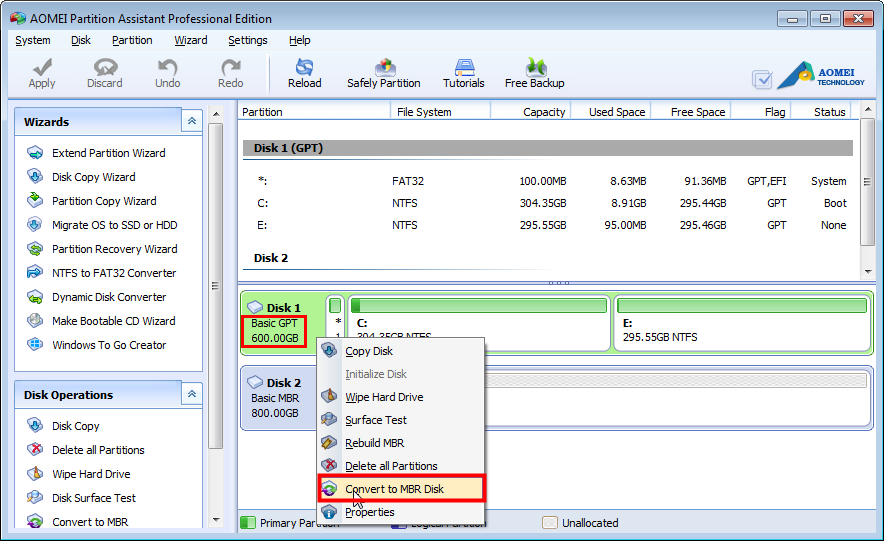Image resolution: width=884 pixels, height=541 pixels.
Task: Click the E: 295.55GB NTFS partition block
Action: click(742, 323)
